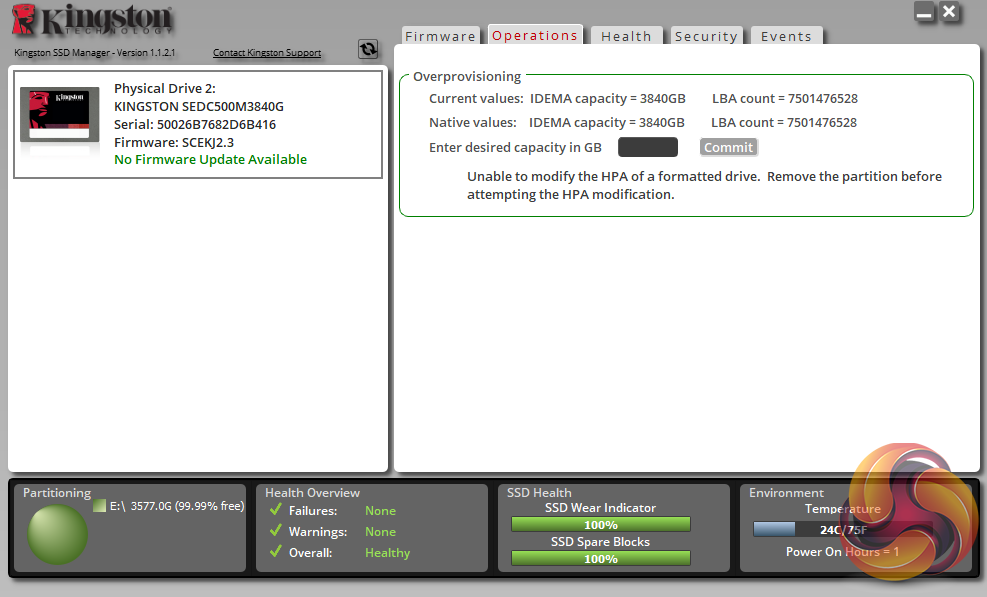The width and height of the screenshot is (987, 597).
Task: Click the 'Partitioning' panel heading
Action: point(57,493)
